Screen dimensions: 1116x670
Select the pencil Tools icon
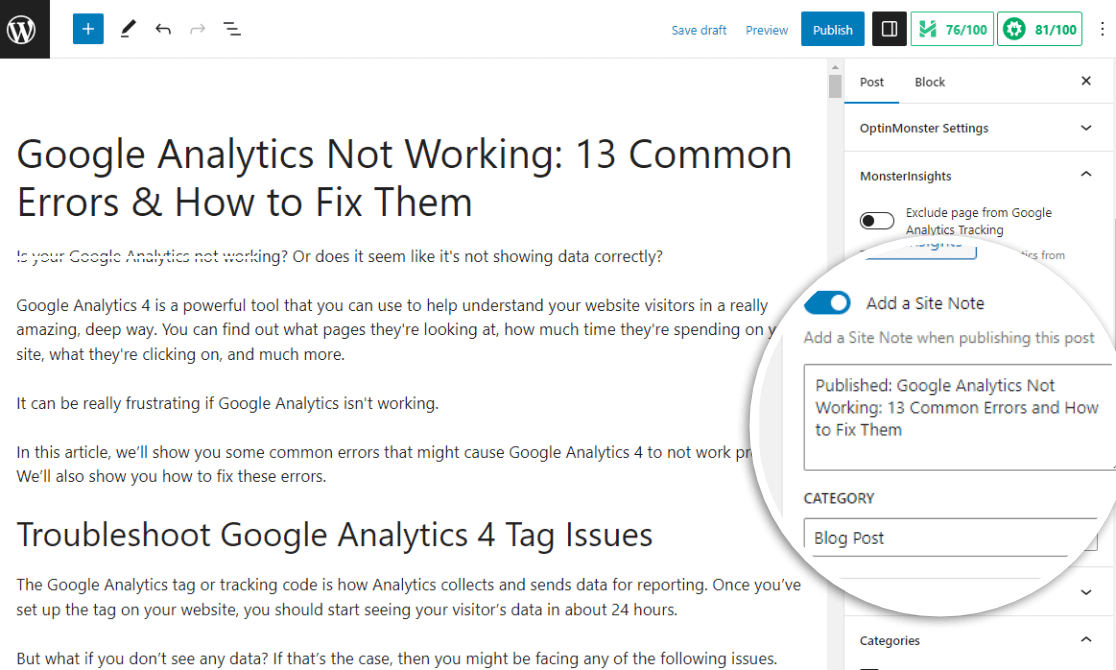coord(127,29)
